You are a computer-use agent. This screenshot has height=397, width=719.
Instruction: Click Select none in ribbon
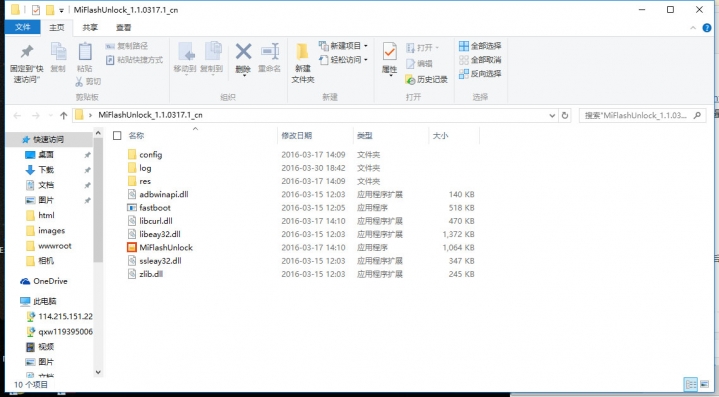(480, 60)
